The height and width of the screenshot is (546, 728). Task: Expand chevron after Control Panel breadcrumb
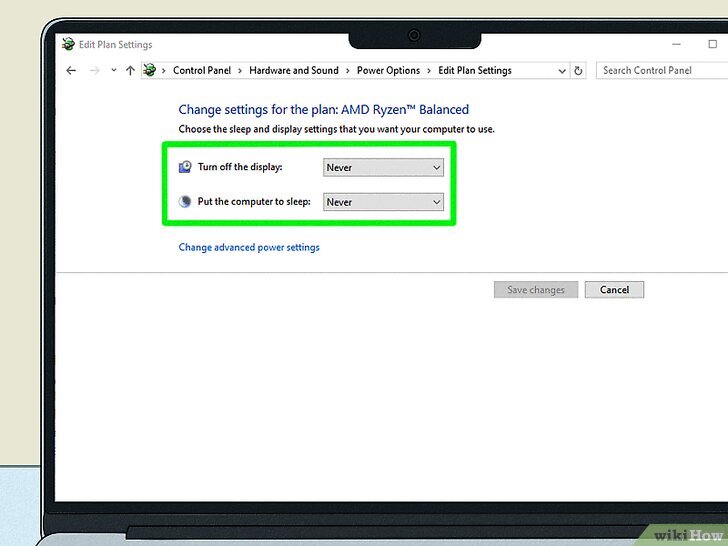(x=240, y=71)
